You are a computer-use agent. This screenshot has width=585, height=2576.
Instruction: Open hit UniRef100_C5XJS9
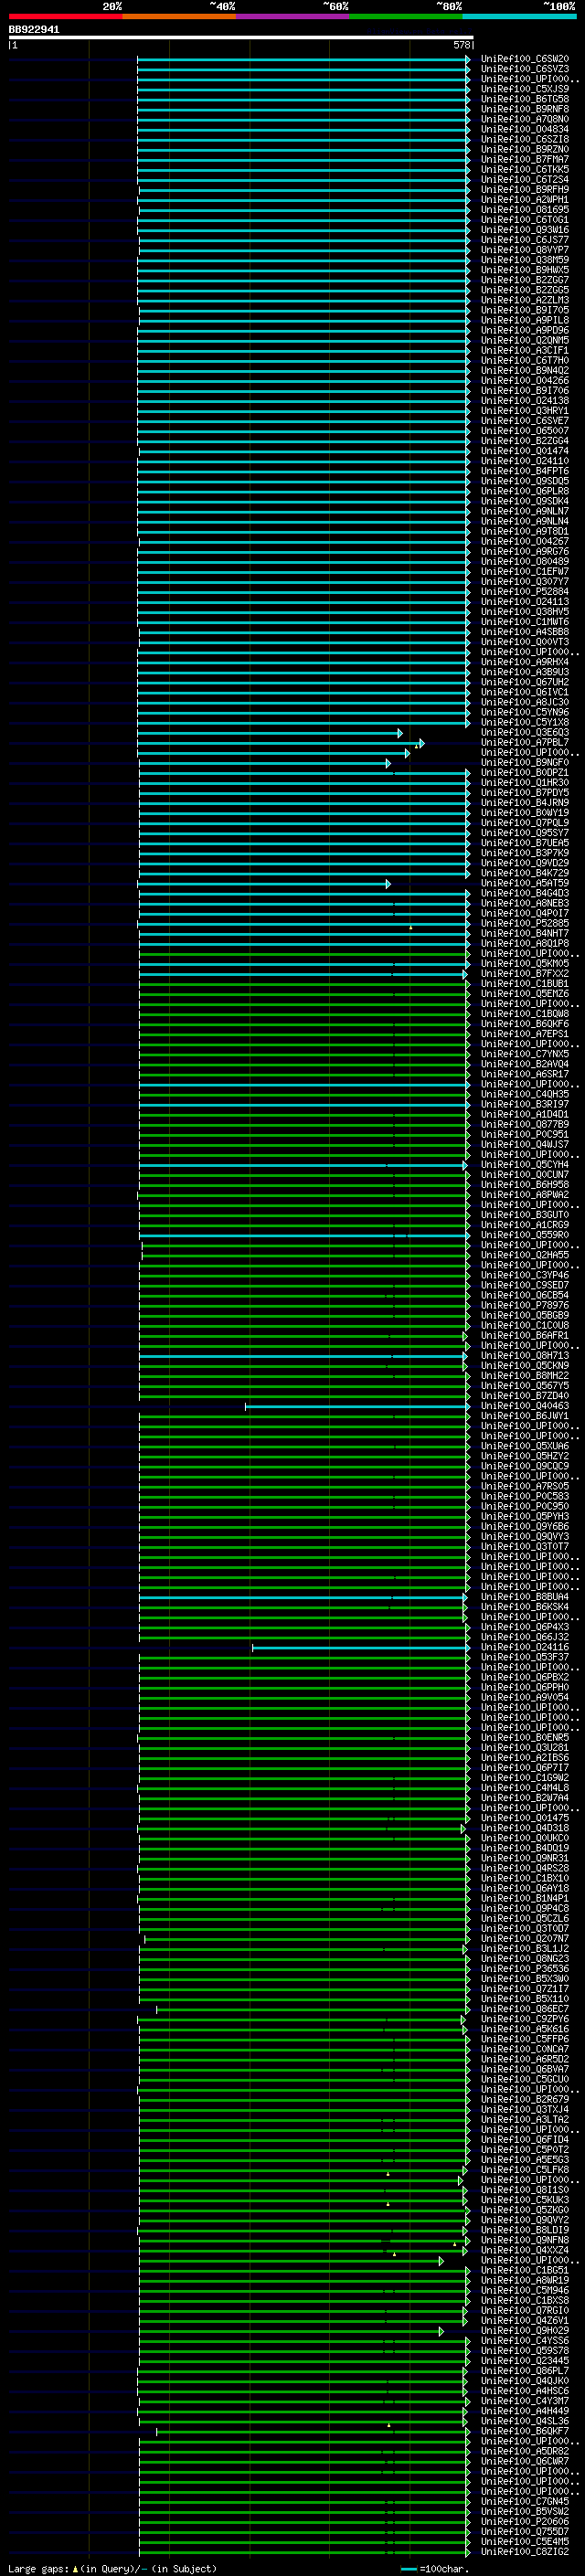click(525, 89)
